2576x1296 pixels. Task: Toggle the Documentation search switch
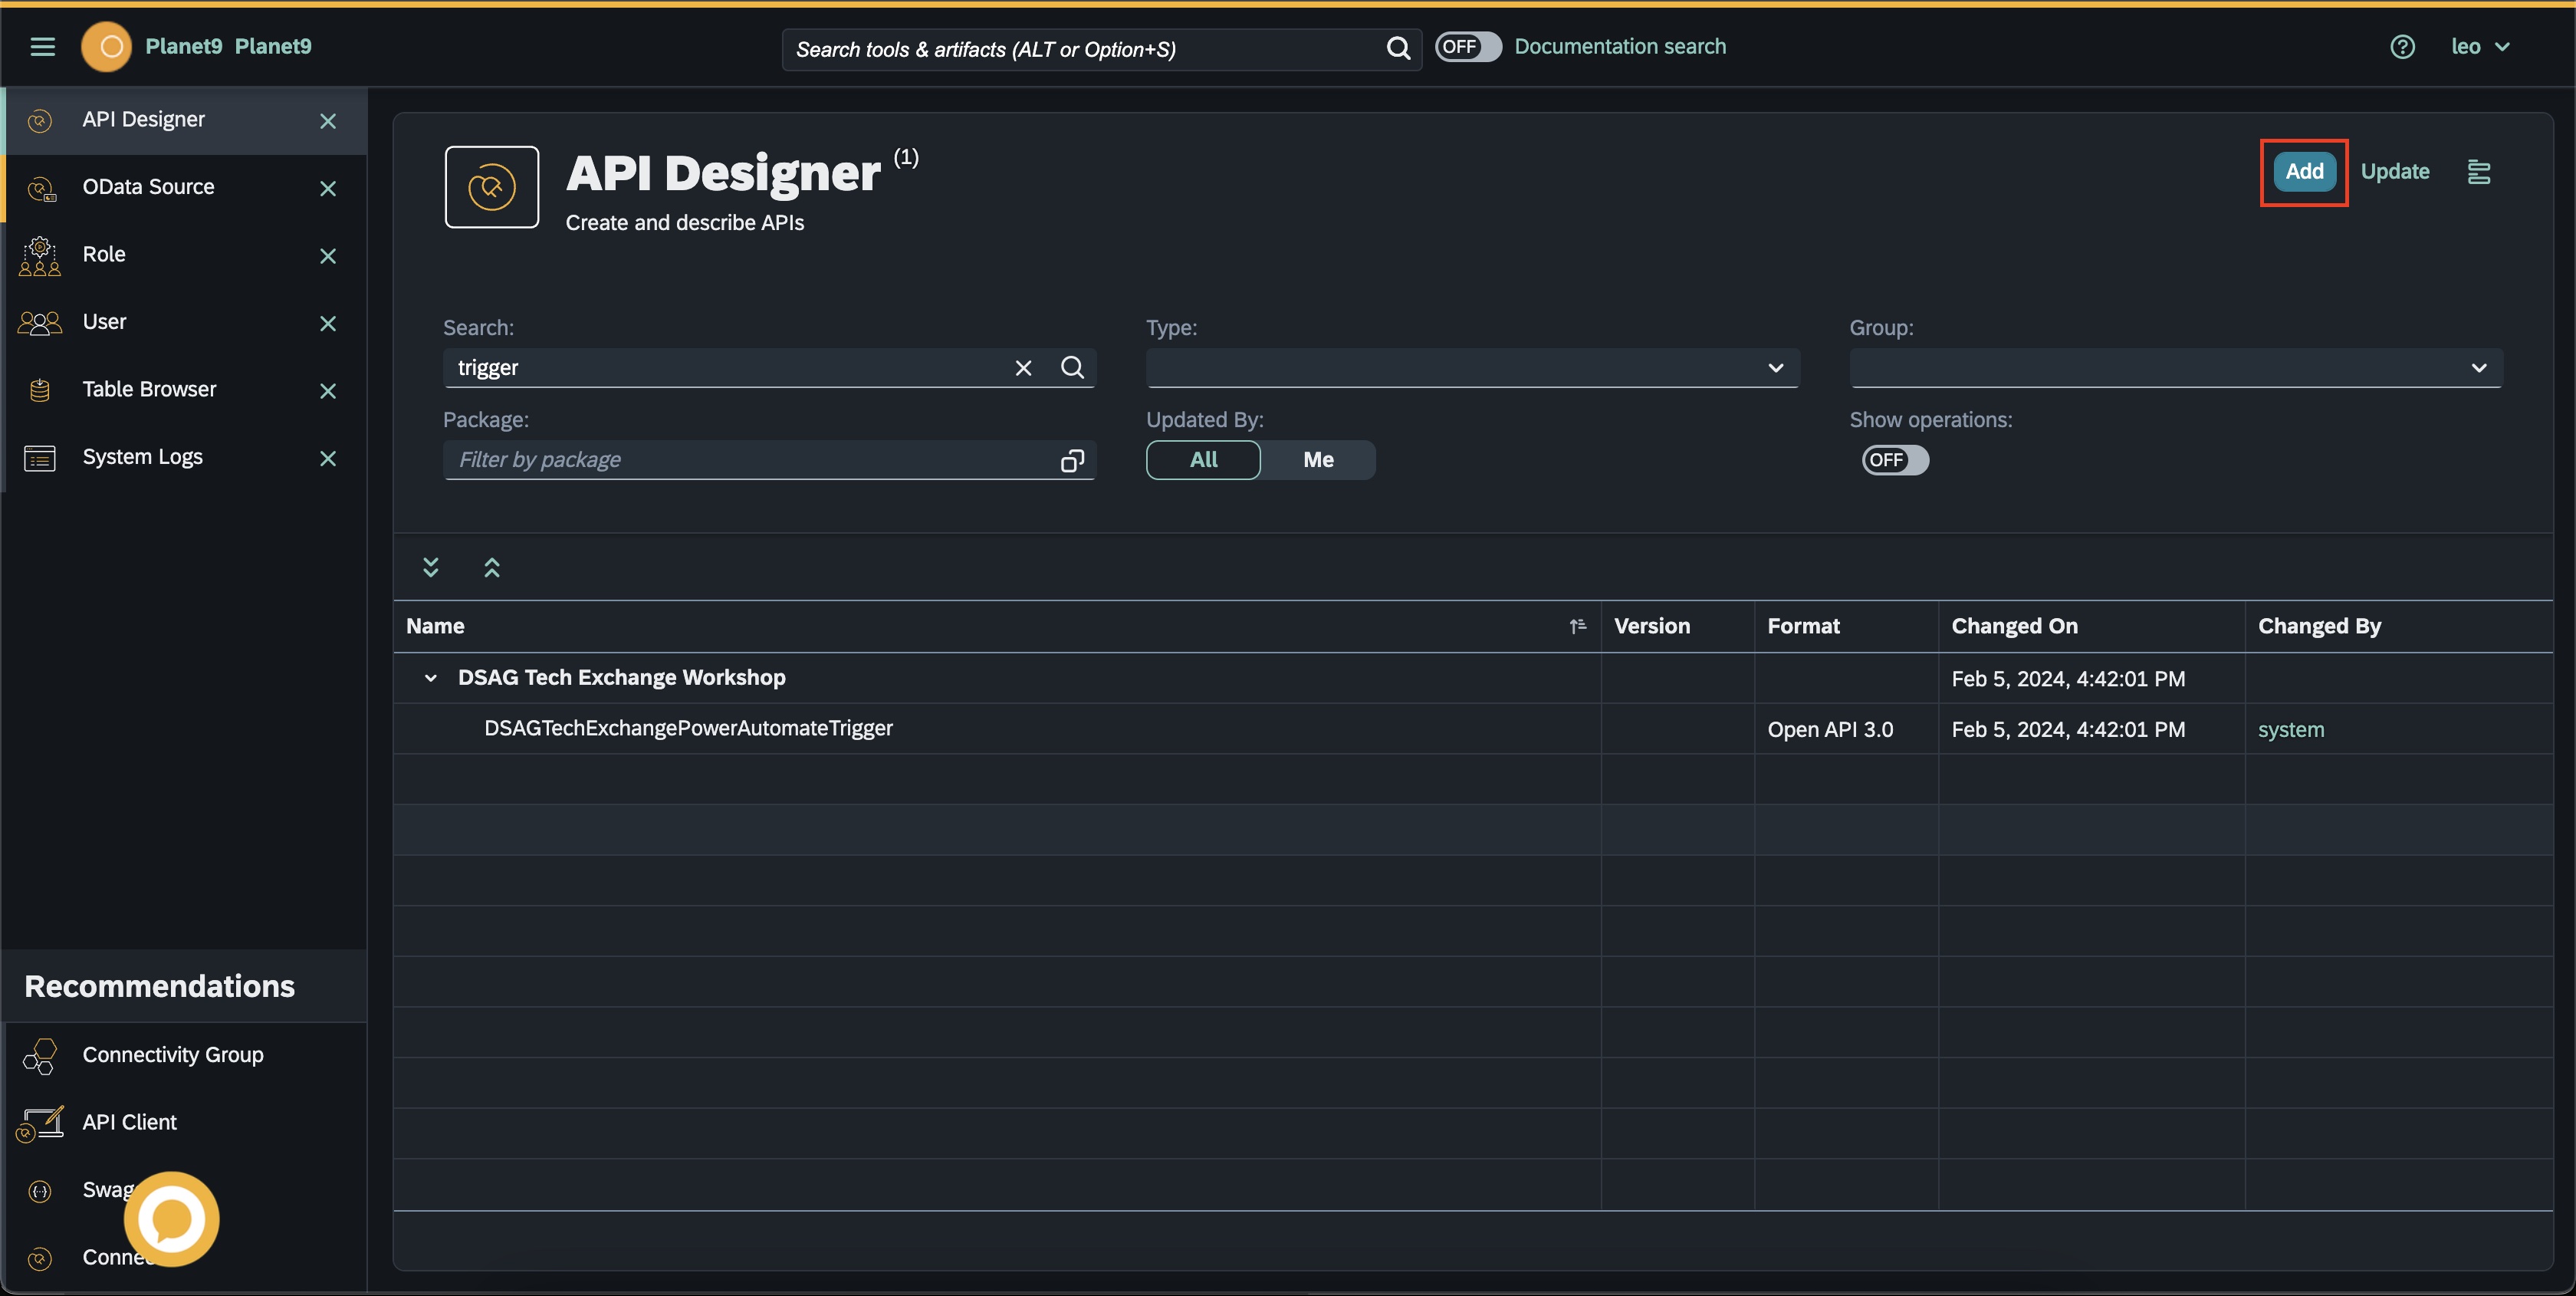1468,47
